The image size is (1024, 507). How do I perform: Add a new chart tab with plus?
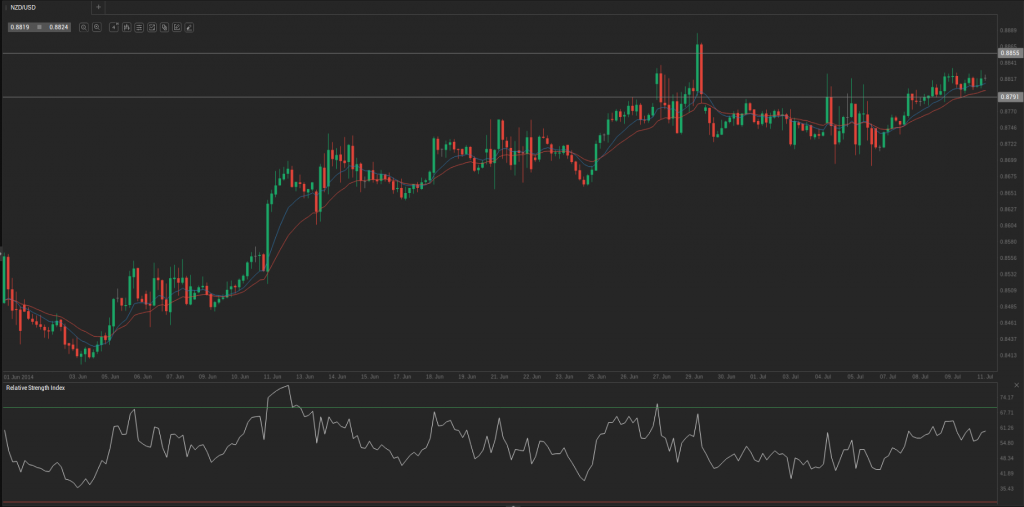click(98, 7)
